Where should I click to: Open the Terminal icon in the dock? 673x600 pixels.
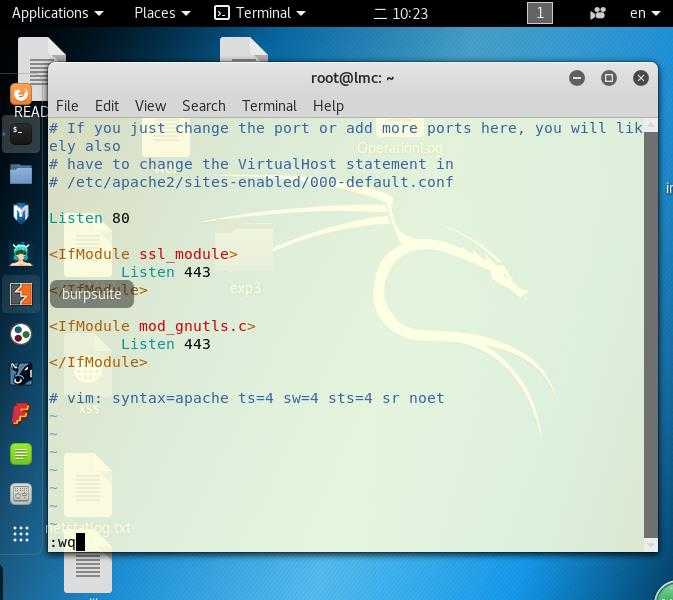point(21,134)
